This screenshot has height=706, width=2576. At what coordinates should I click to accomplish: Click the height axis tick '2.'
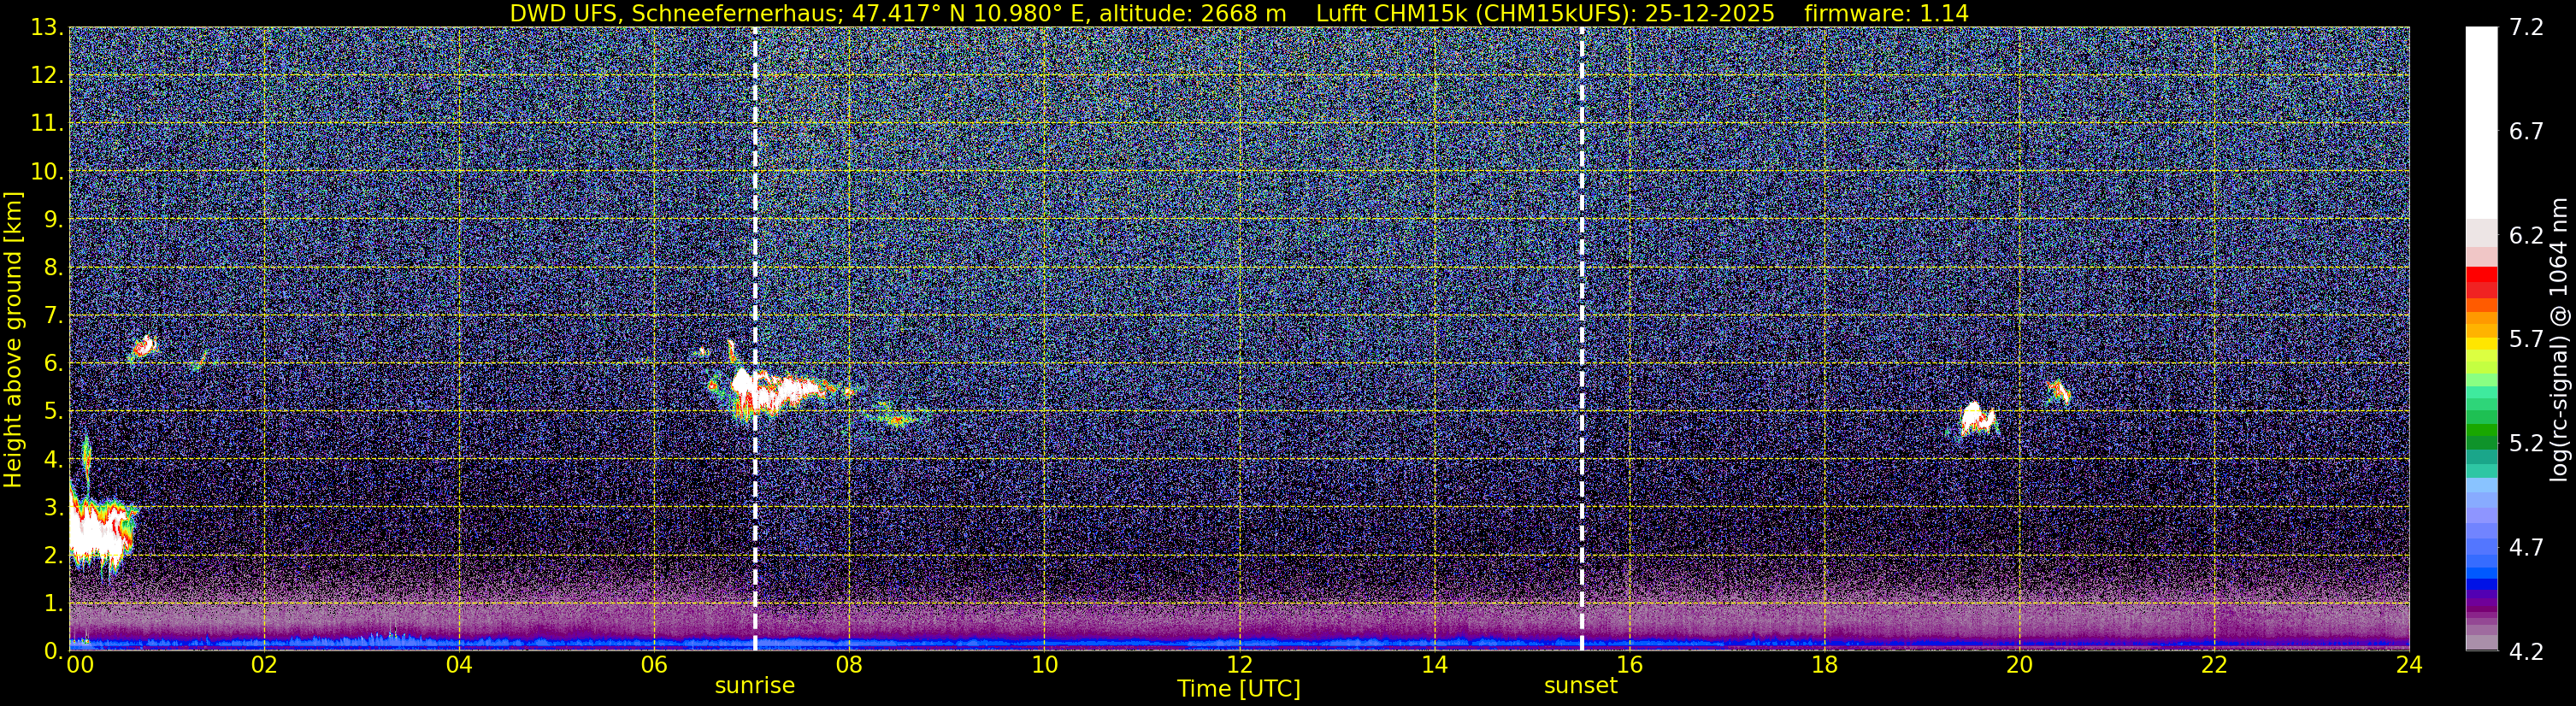coord(53,556)
